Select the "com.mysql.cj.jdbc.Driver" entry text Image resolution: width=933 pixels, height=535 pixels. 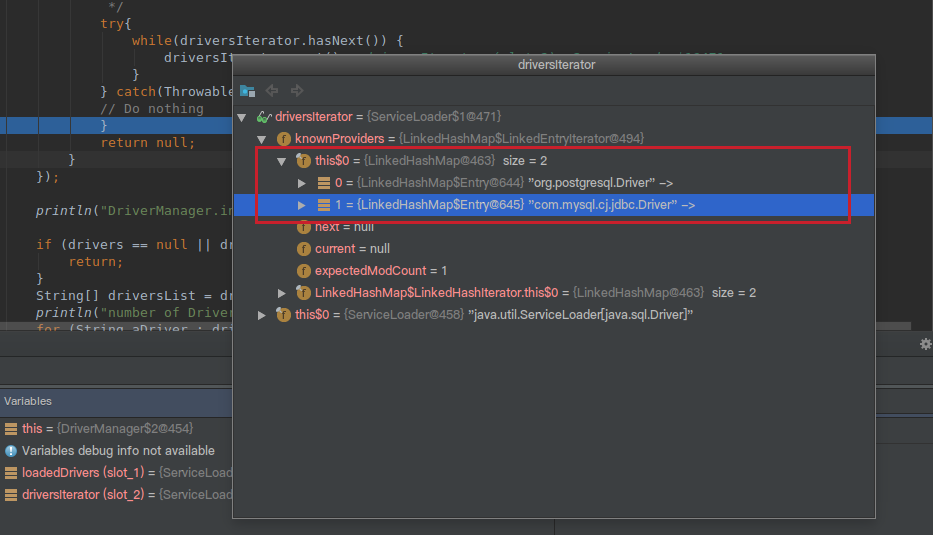click(603, 205)
